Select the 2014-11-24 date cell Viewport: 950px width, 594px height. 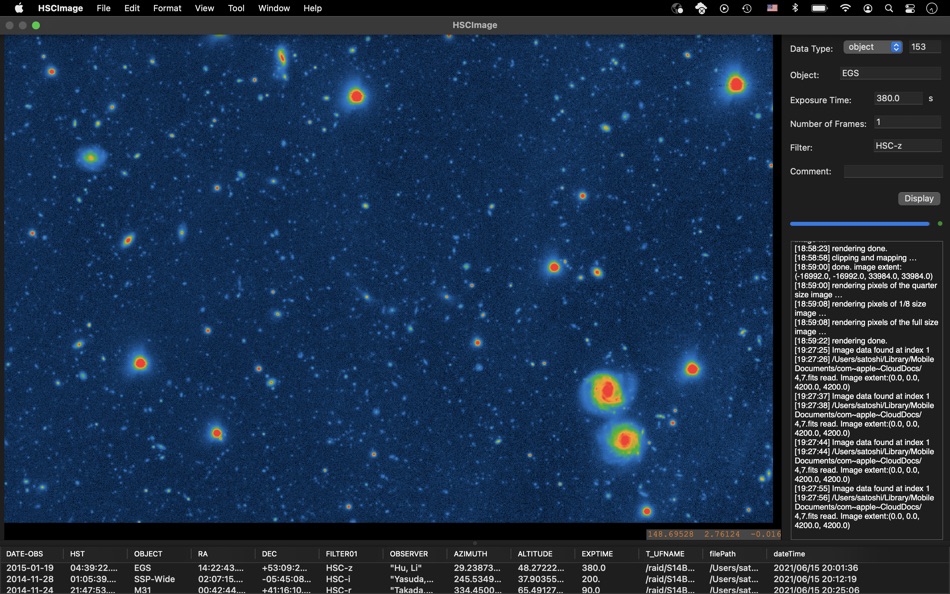[x=30, y=589]
